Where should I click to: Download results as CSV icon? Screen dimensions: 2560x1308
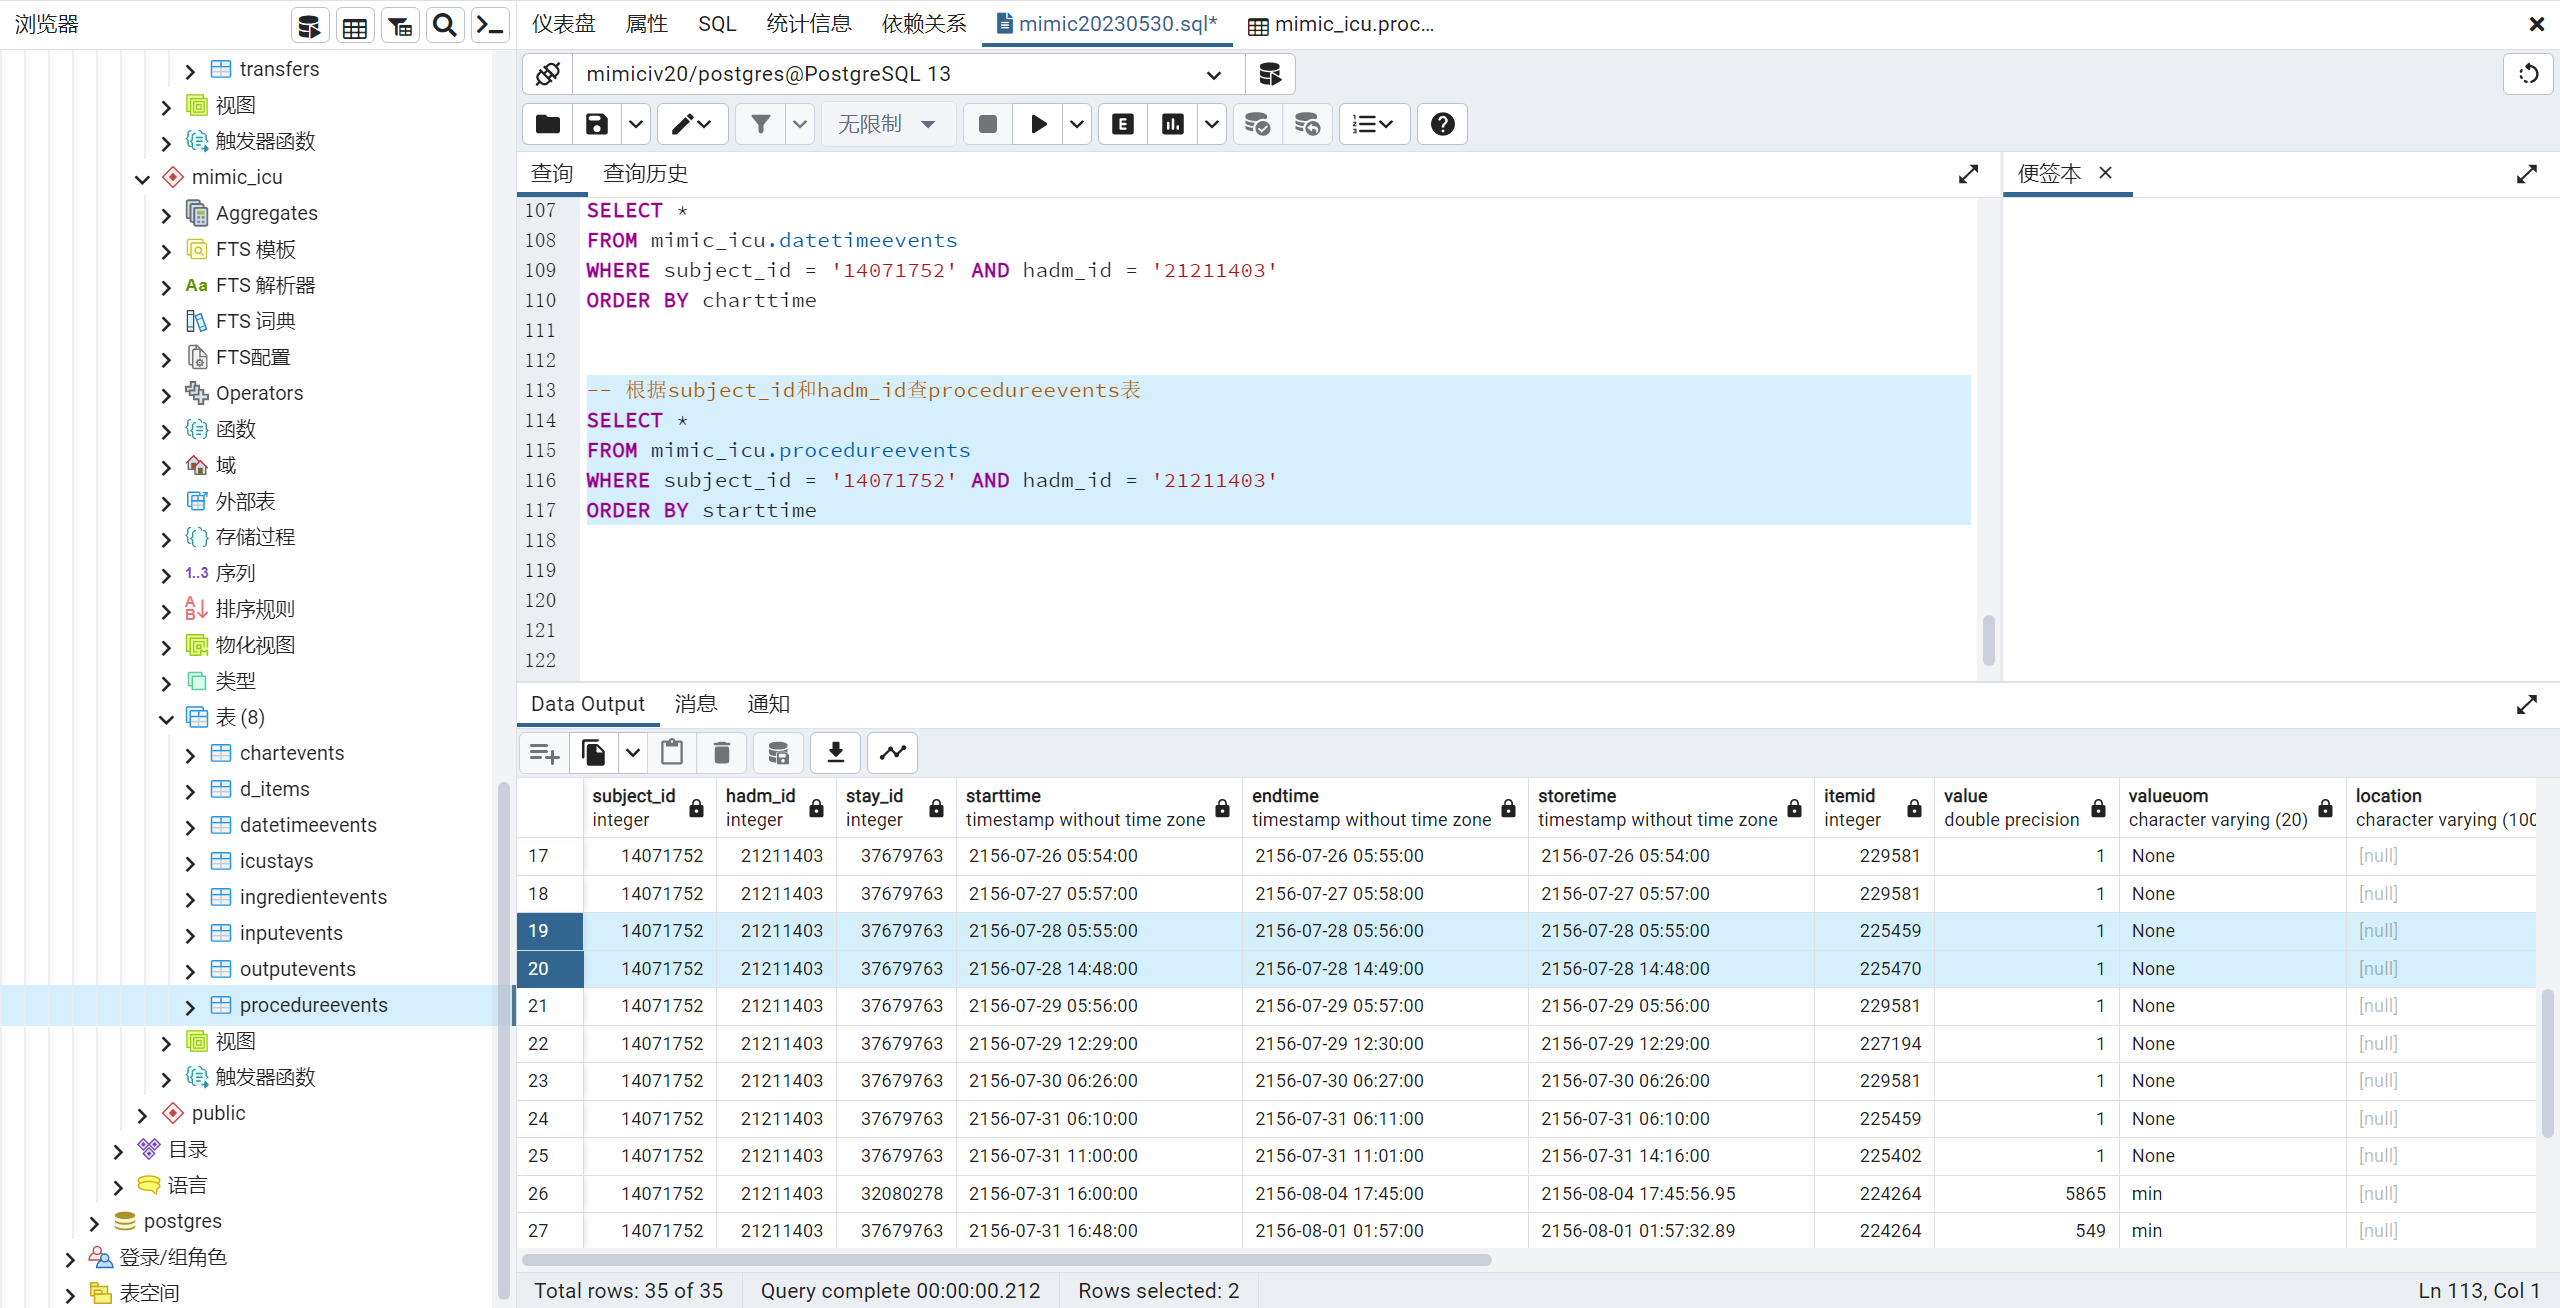tap(836, 753)
